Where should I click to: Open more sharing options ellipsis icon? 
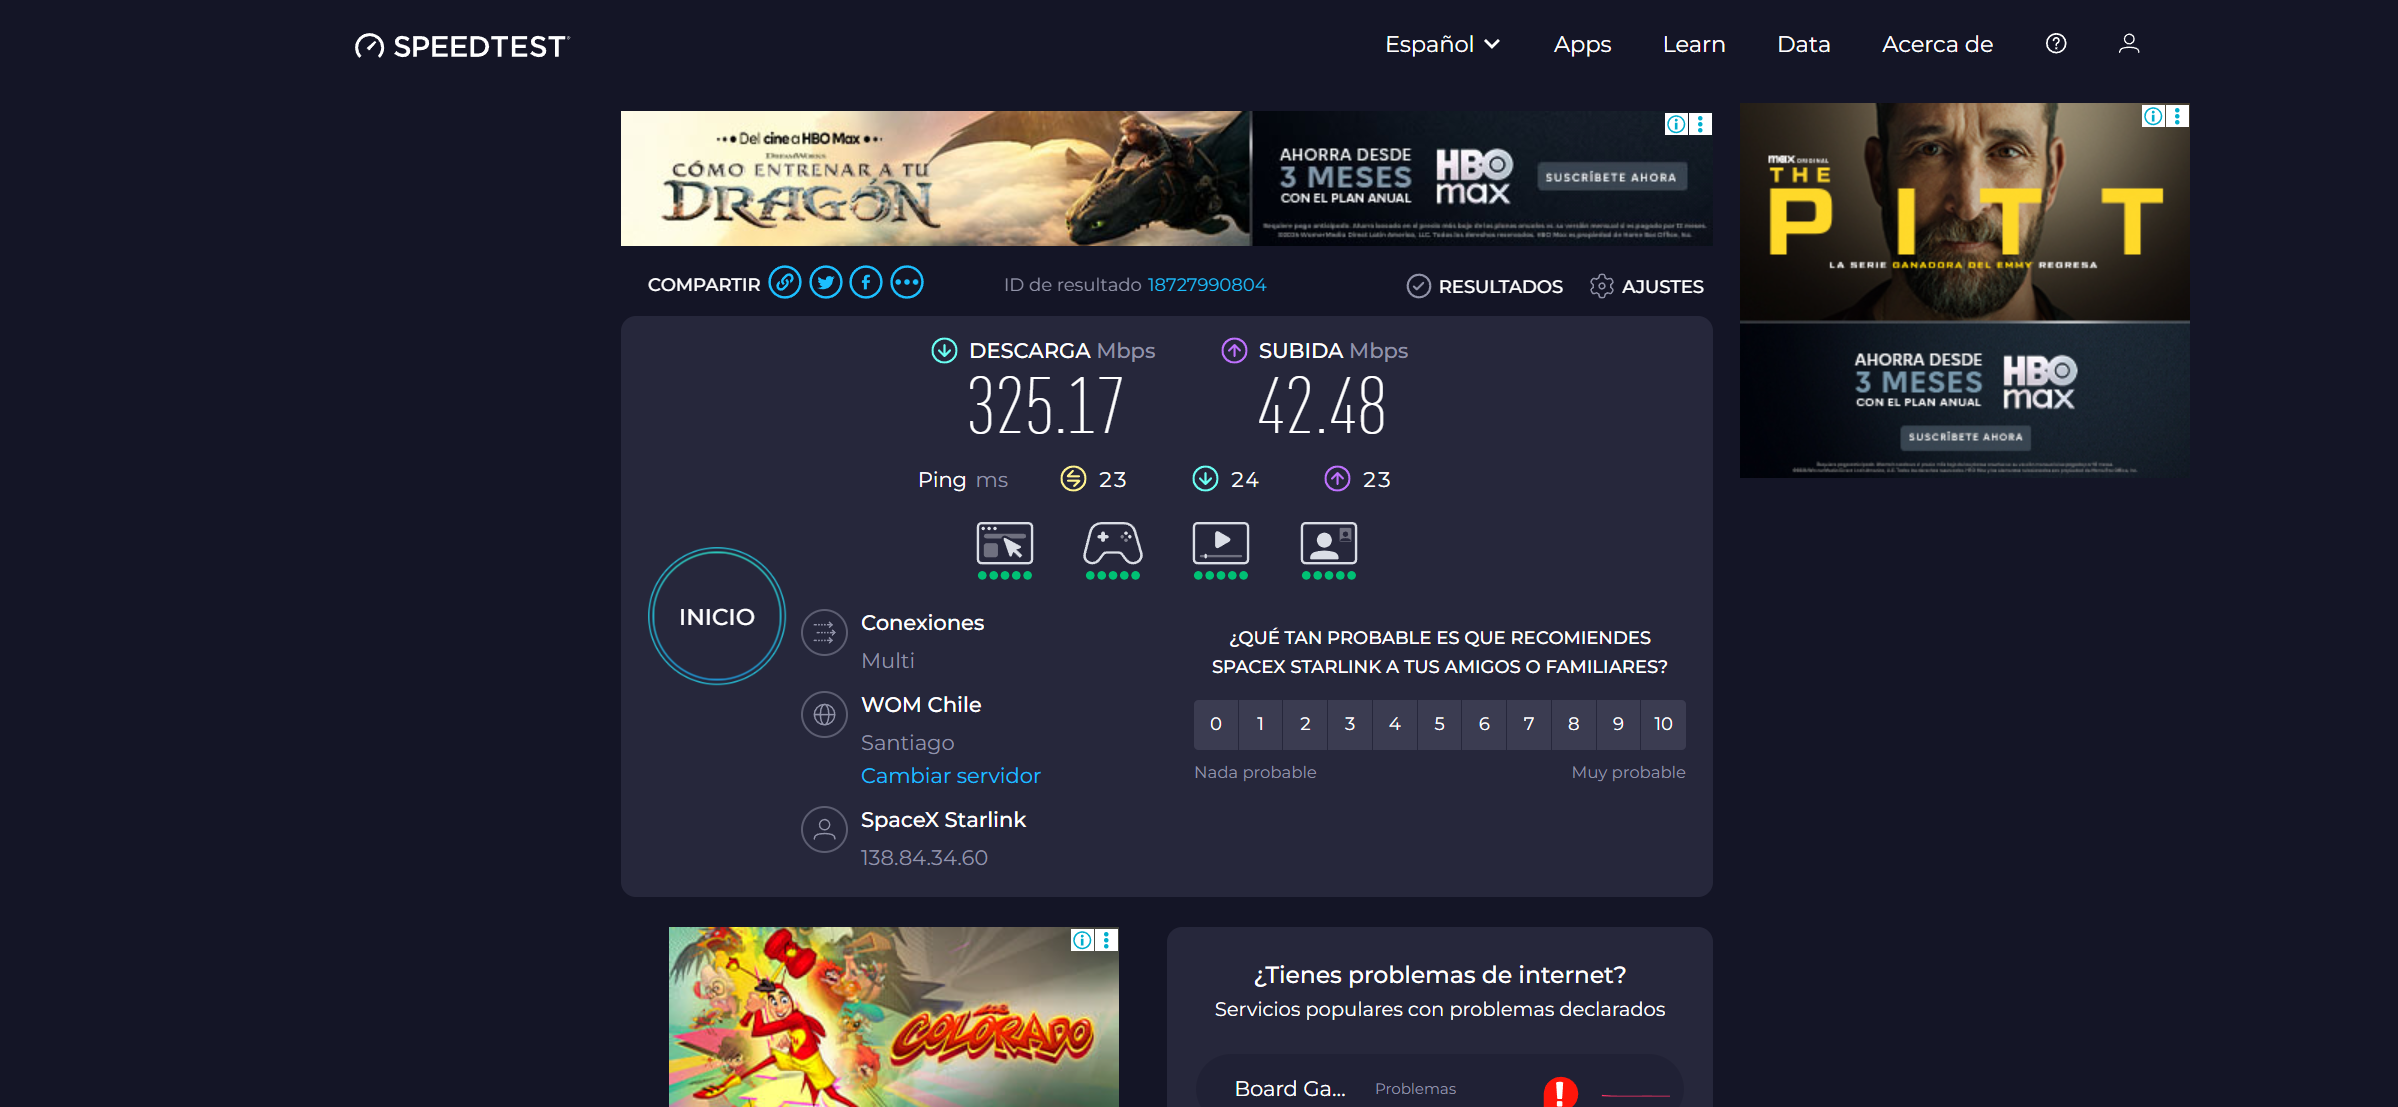click(907, 283)
